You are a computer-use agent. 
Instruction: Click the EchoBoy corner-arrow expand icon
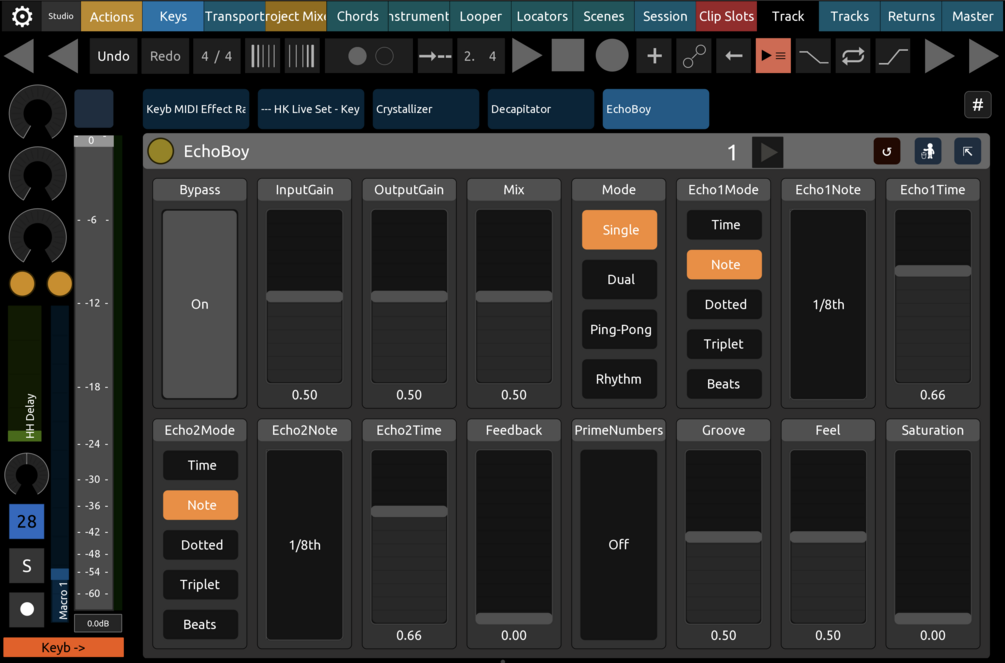pos(967,152)
